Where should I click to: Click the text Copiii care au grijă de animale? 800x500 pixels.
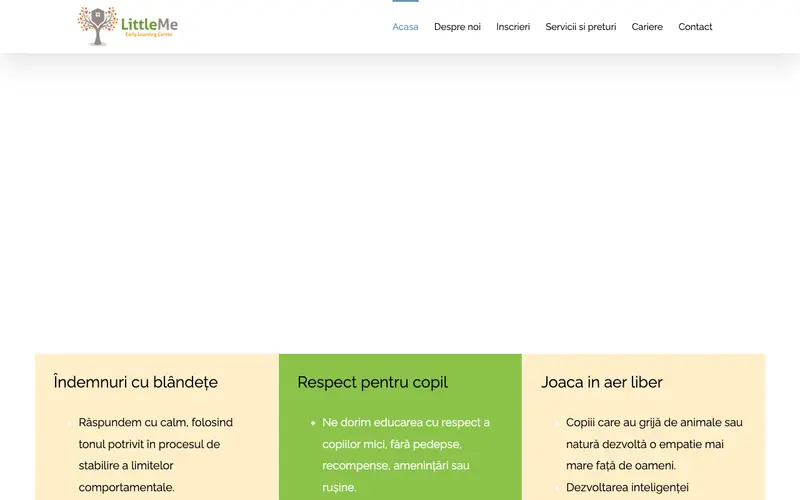point(654,444)
